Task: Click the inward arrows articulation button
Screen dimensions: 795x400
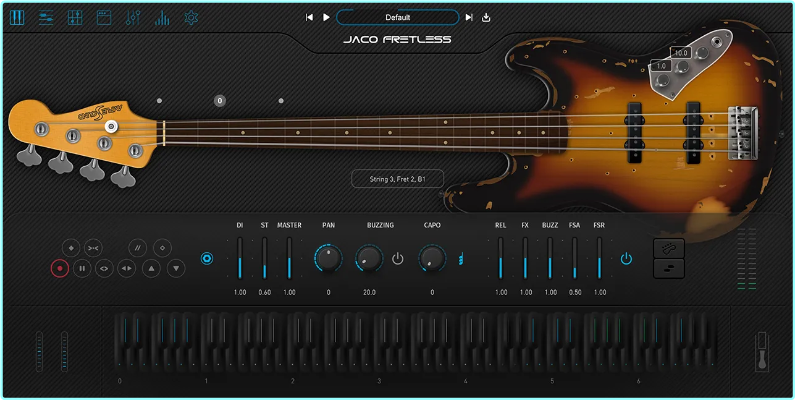Action: [x=93, y=248]
